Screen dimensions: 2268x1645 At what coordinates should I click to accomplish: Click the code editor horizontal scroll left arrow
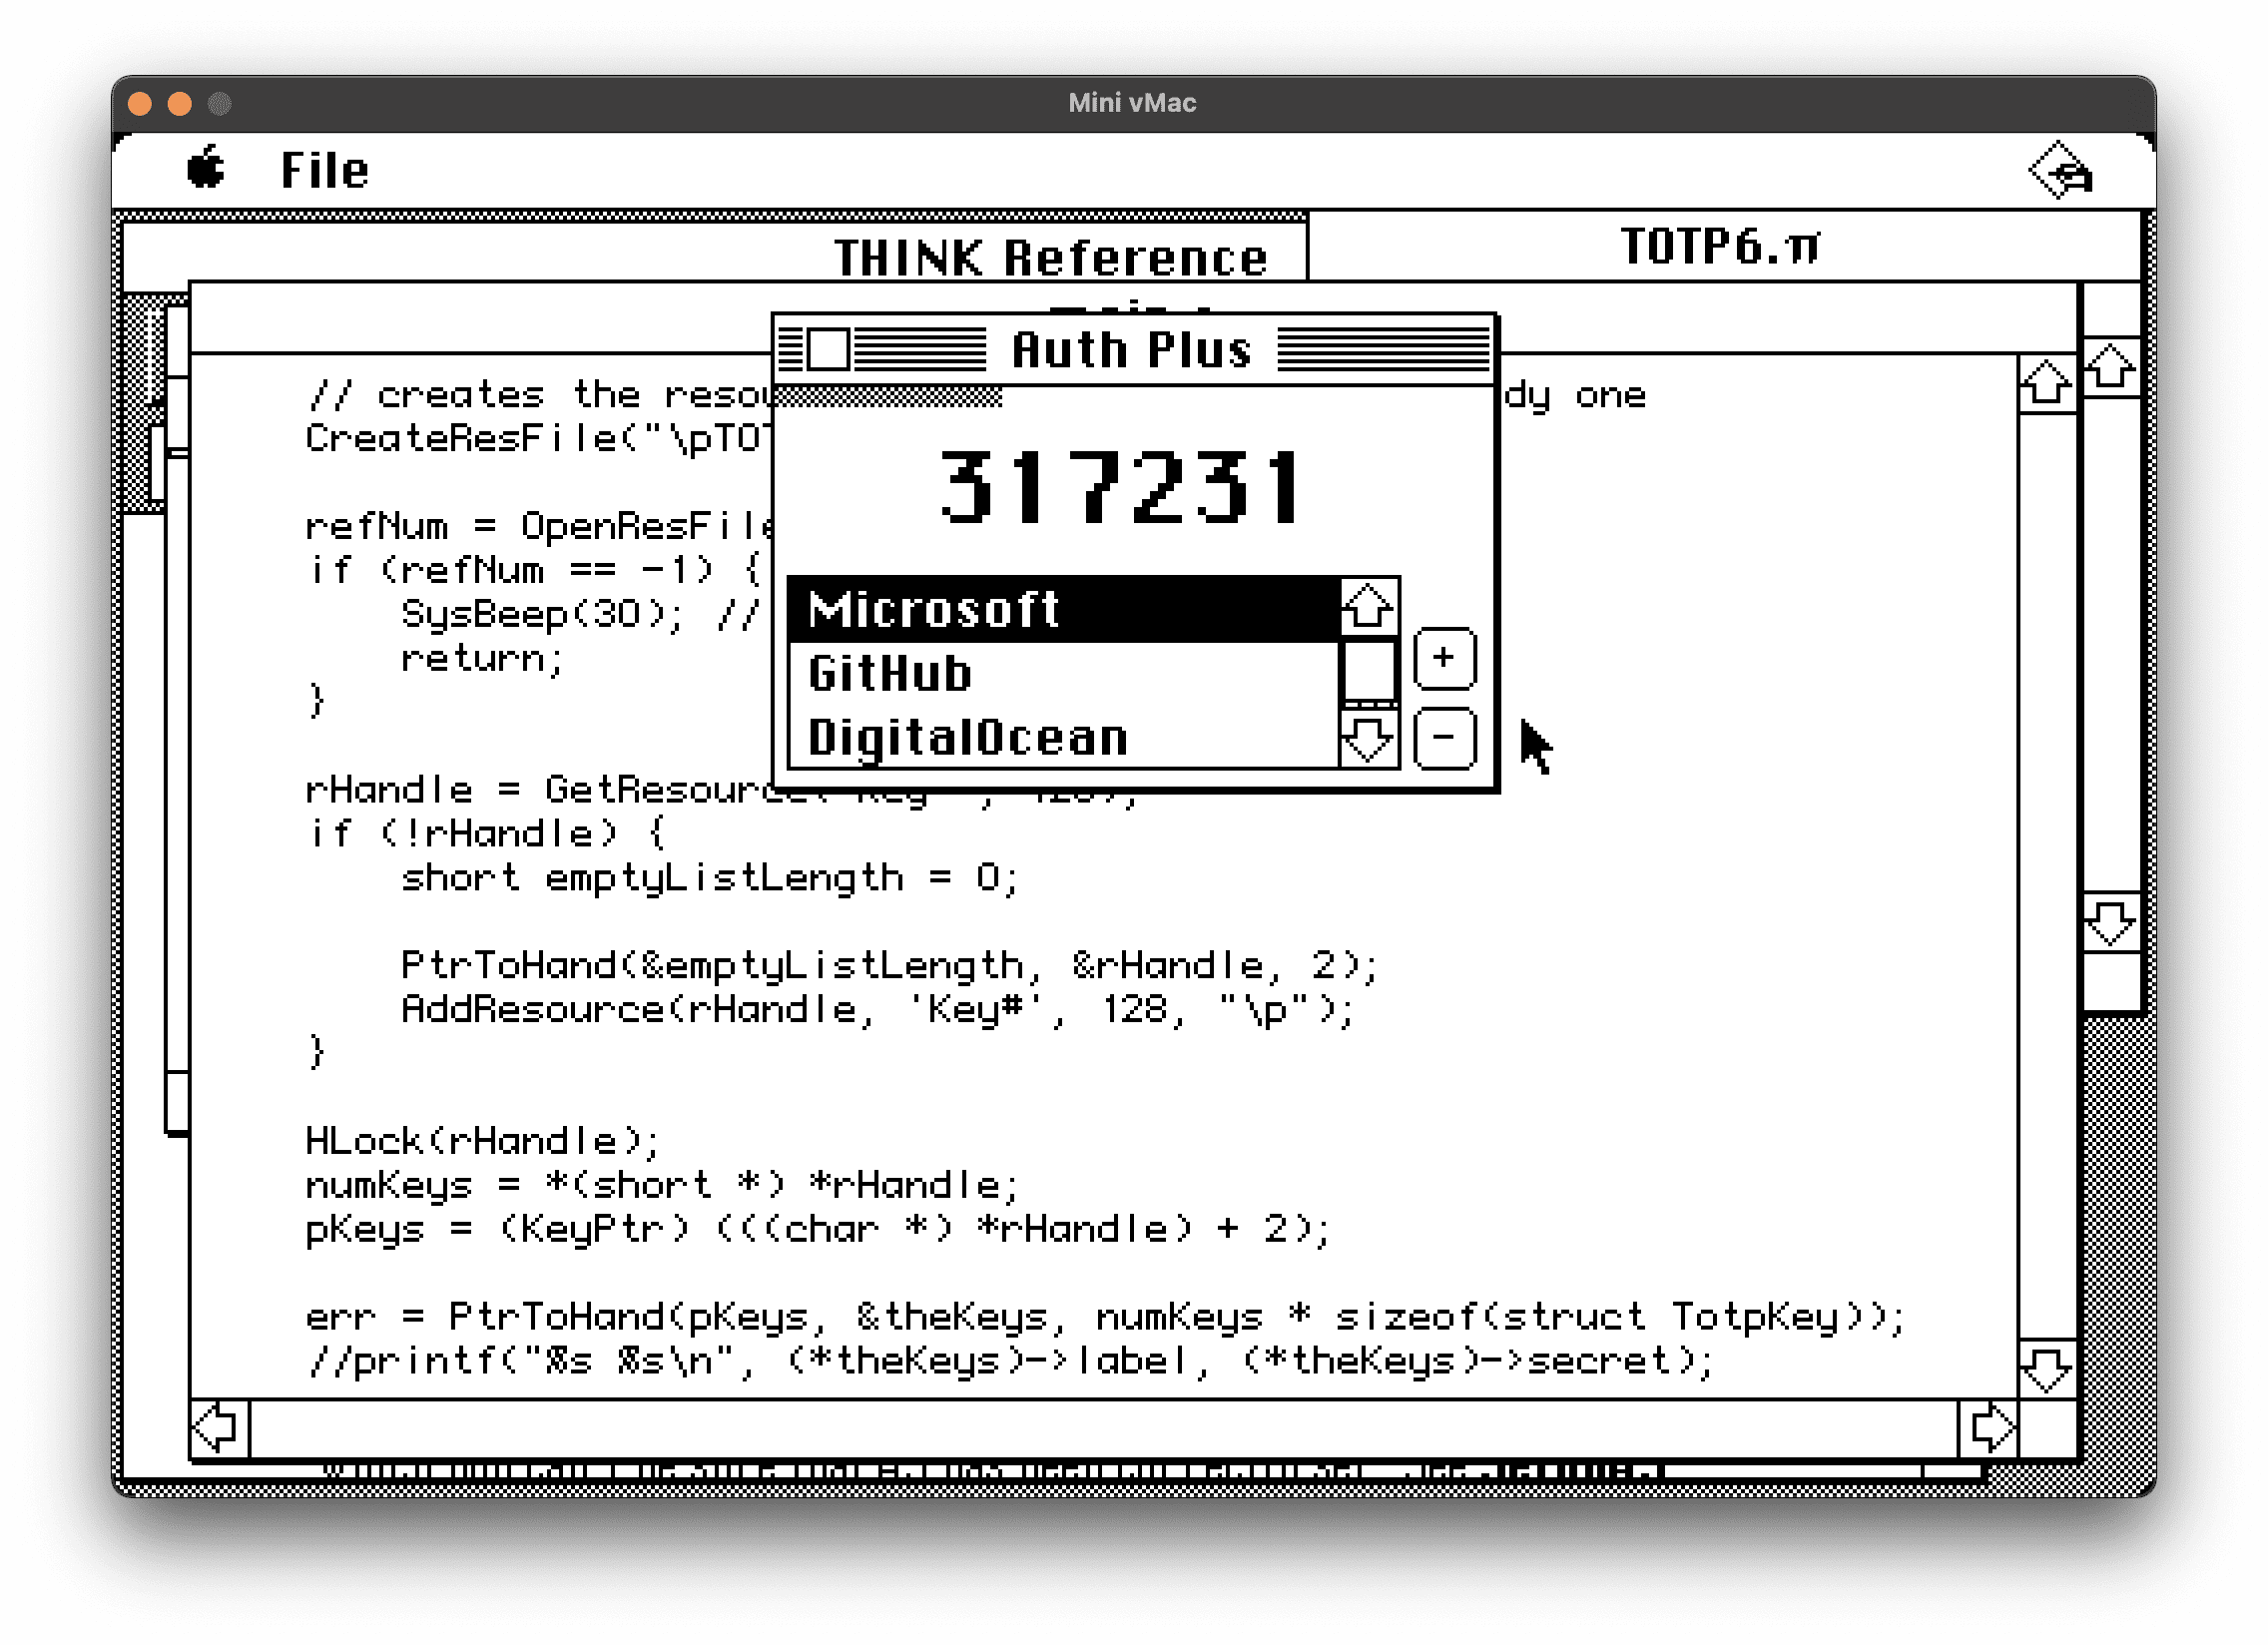219,1428
